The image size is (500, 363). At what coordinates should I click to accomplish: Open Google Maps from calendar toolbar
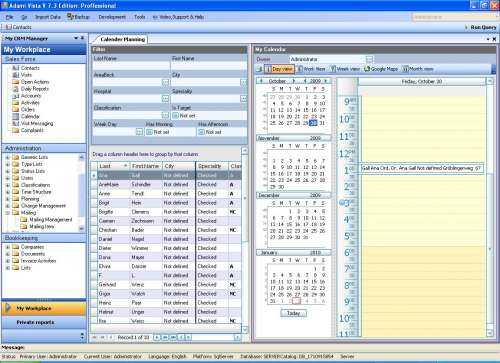381,69
